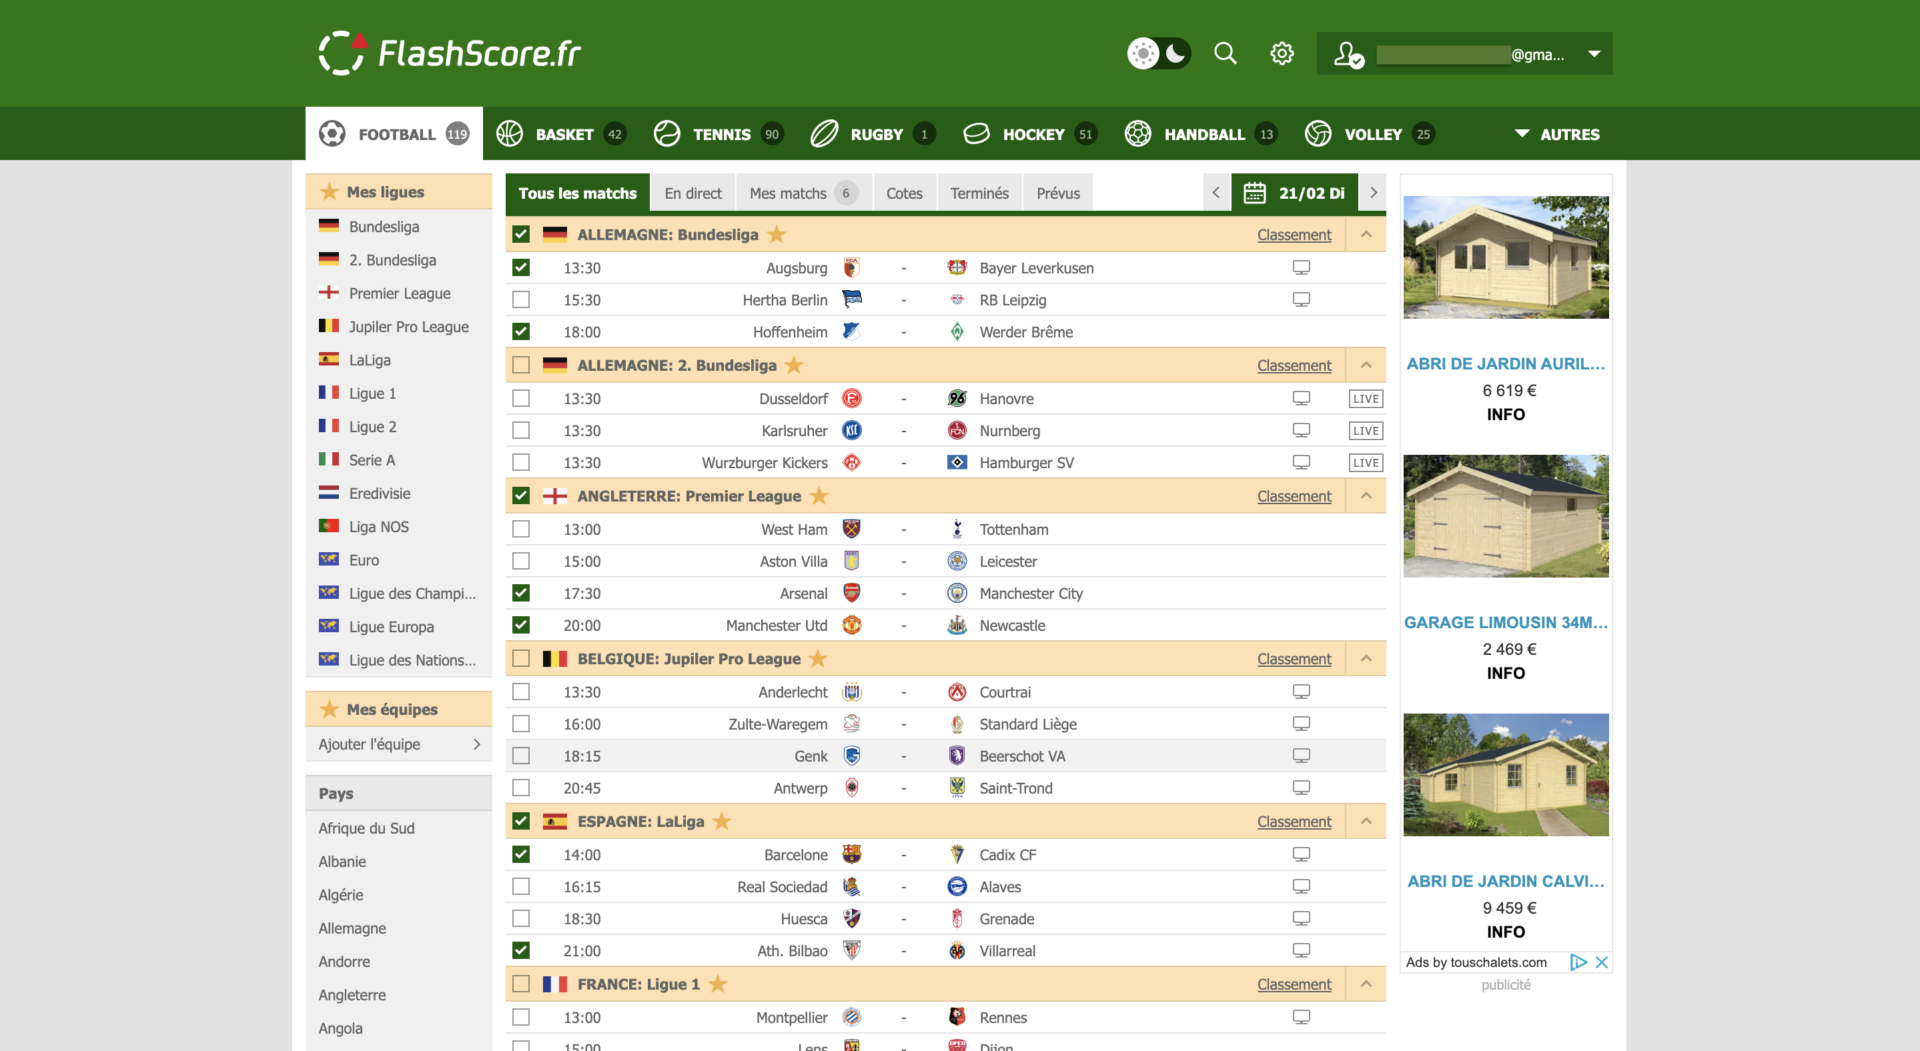Select the BASKET sport menu

[561, 134]
